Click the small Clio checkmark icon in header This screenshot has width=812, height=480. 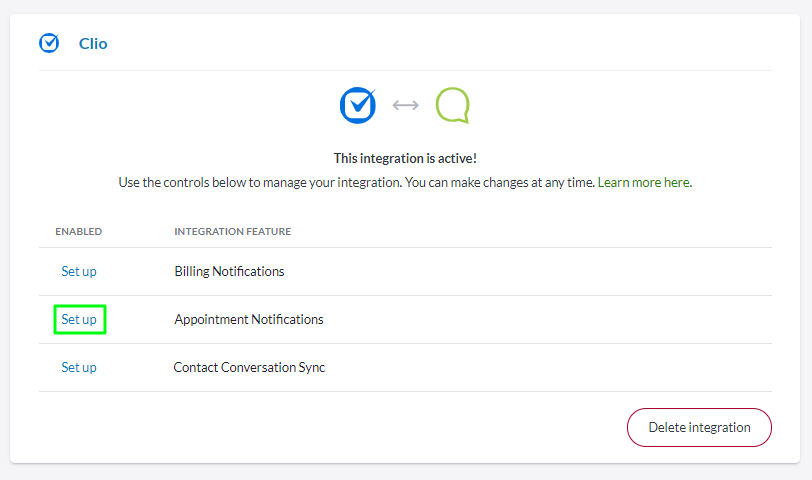click(49, 43)
